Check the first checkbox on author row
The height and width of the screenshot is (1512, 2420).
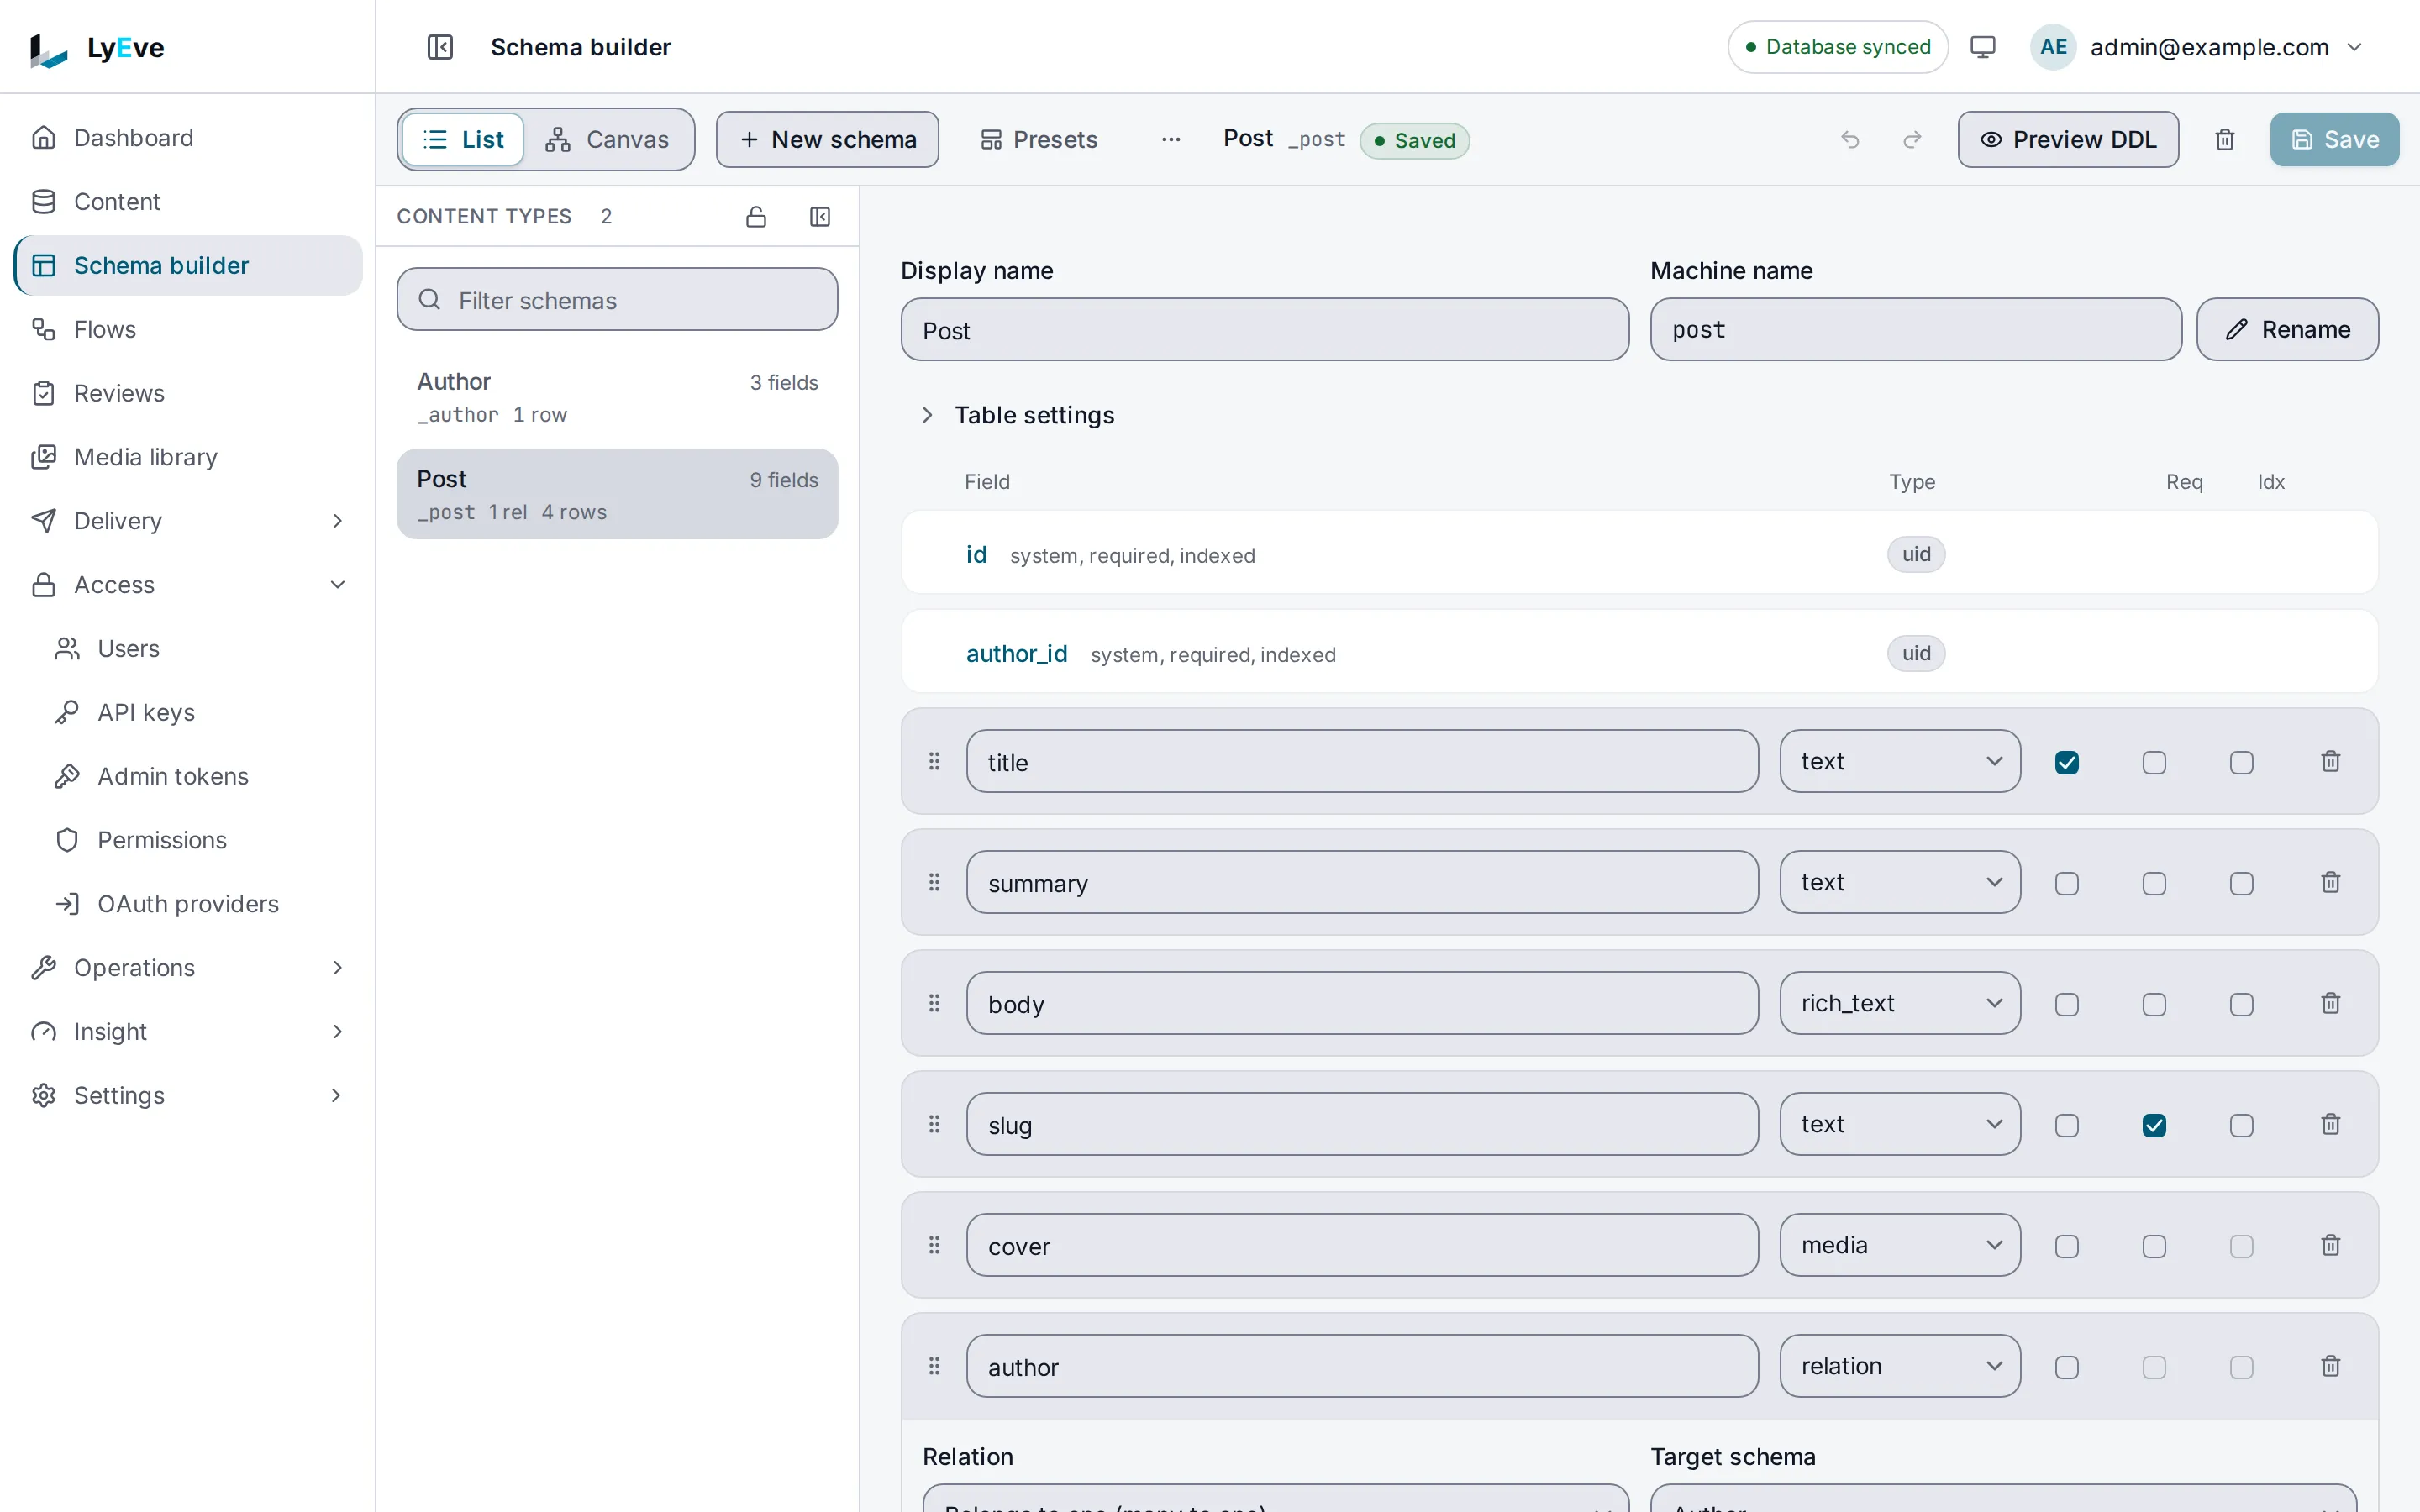[x=2067, y=1368]
